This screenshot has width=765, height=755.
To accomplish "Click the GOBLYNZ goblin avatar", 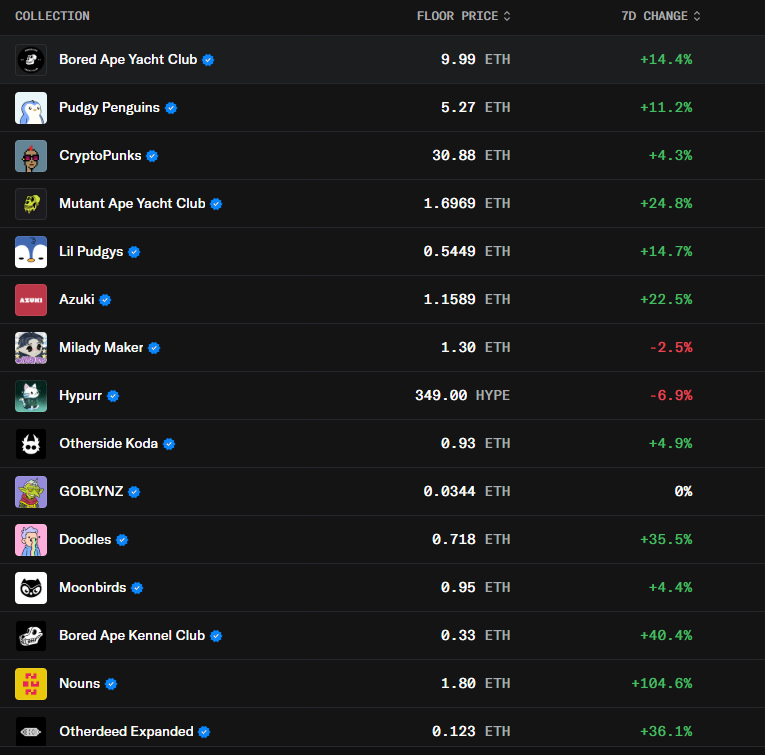I will 31,492.
